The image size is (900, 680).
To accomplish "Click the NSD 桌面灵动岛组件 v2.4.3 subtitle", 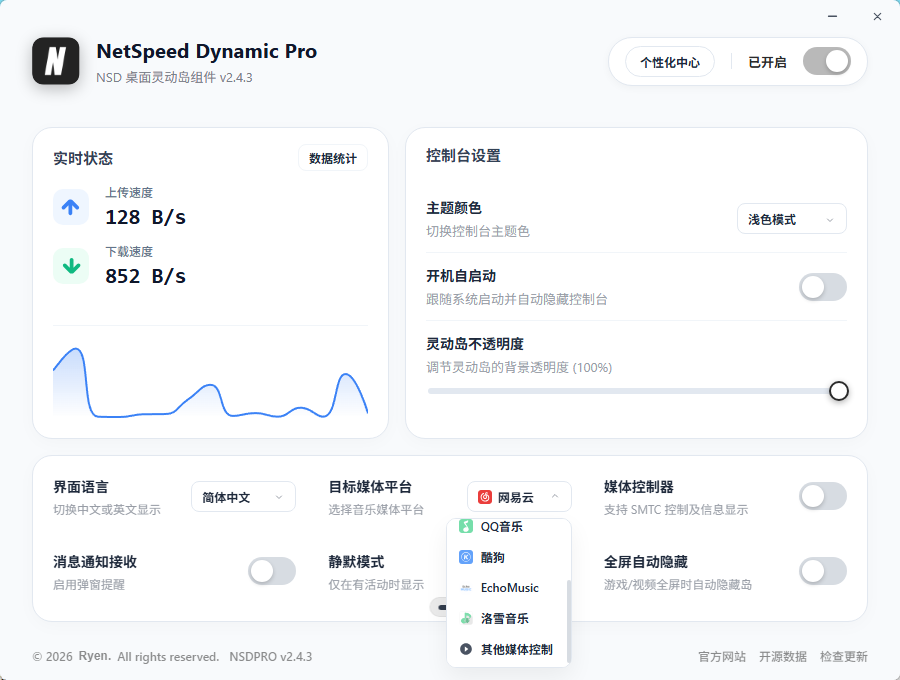I will [174, 77].
